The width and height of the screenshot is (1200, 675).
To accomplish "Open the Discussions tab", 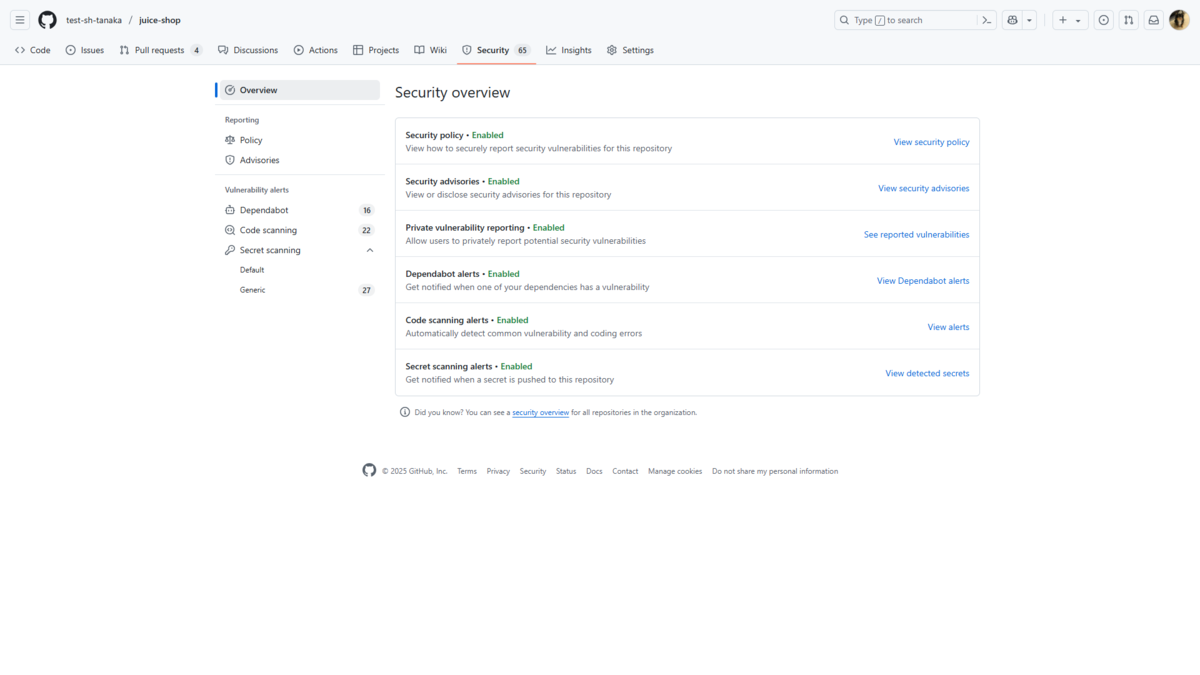I will point(248,50).
